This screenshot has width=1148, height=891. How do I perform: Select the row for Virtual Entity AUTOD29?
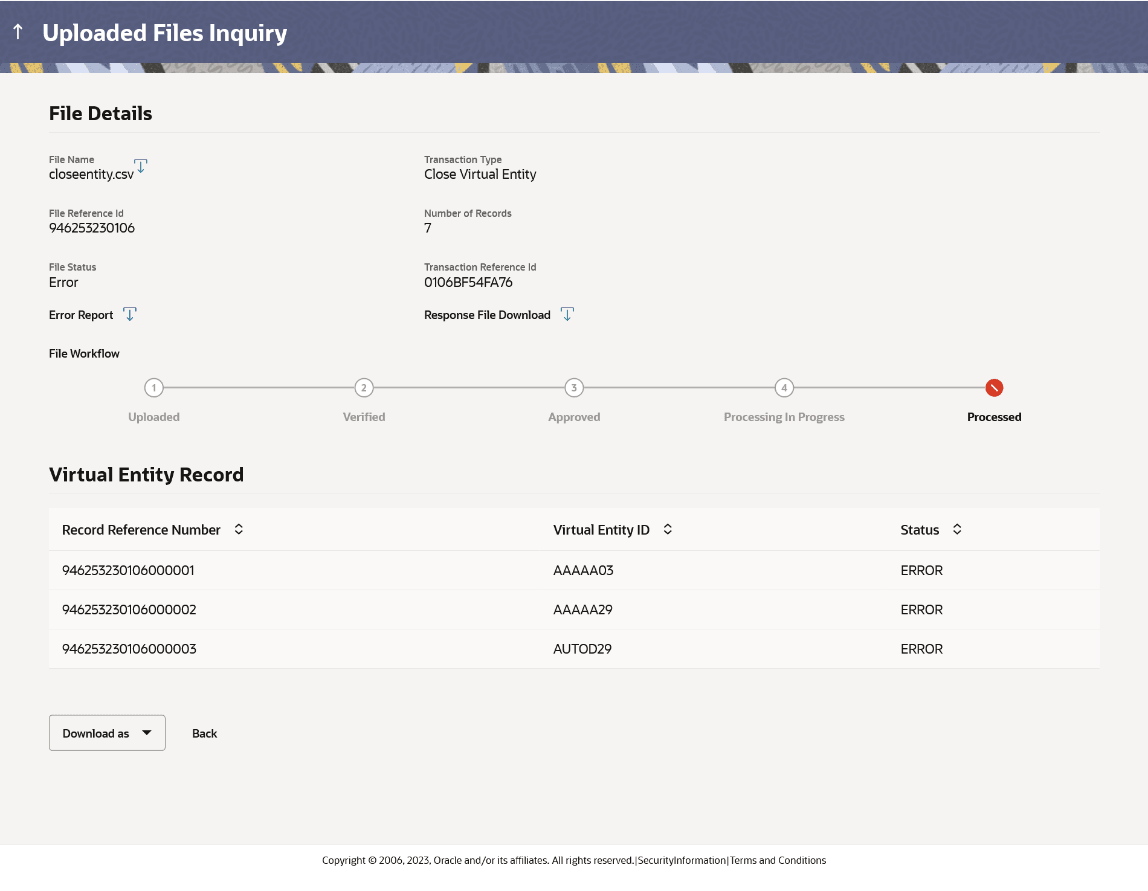point(581,648)
